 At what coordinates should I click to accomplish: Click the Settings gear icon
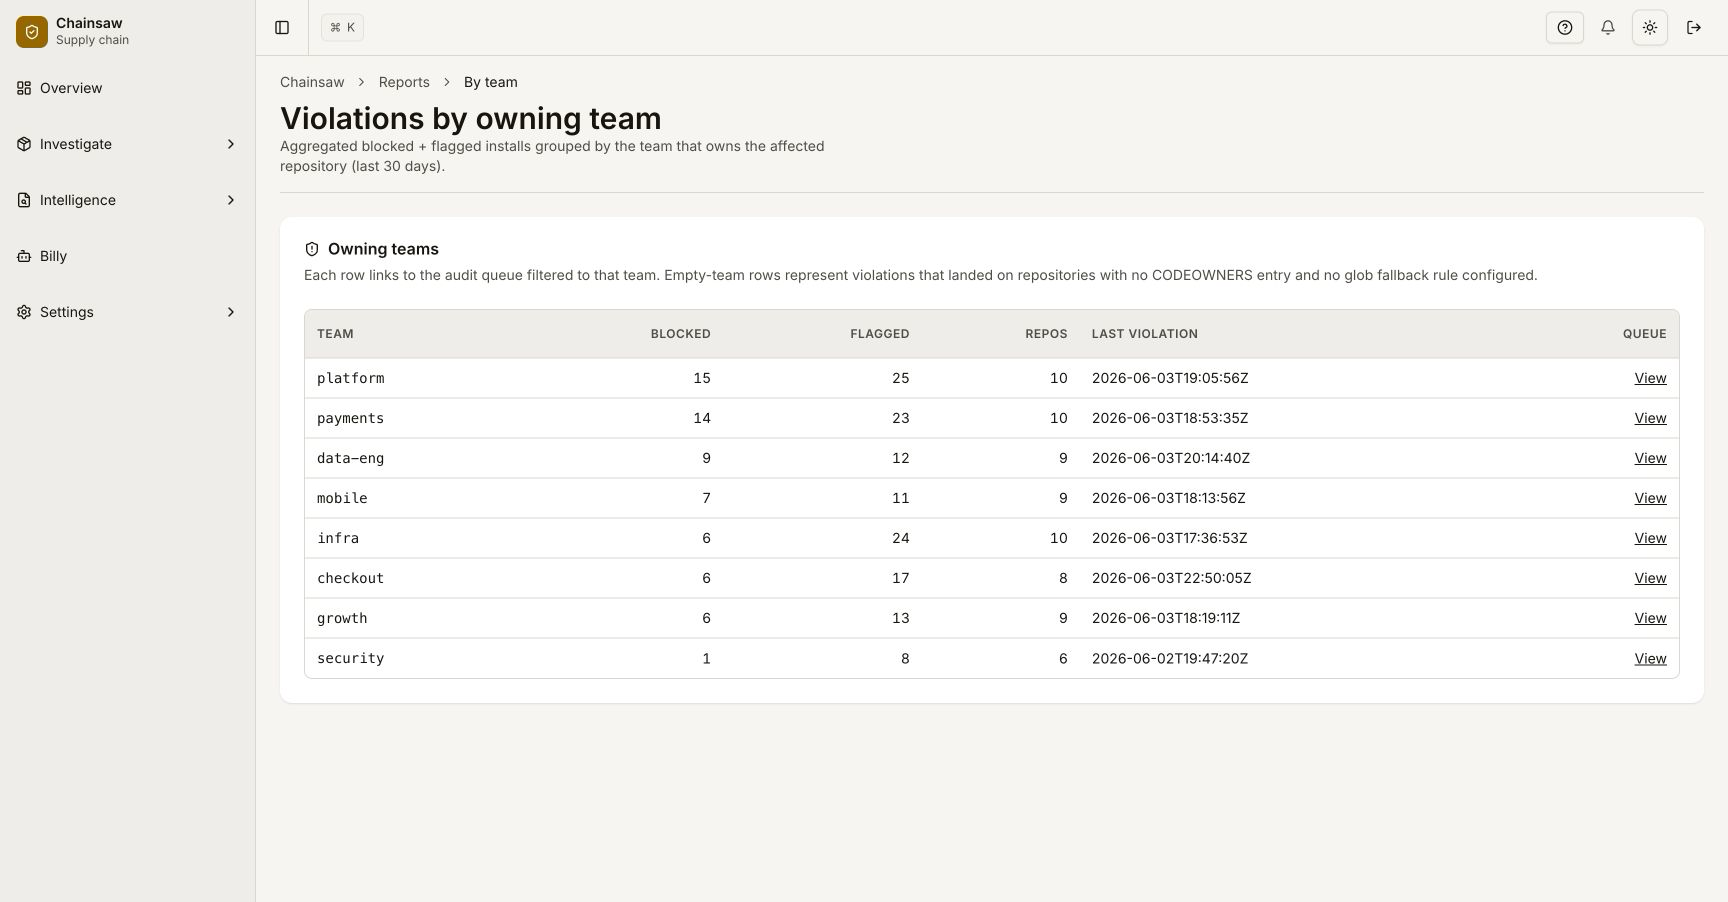(x=24, y=312)
